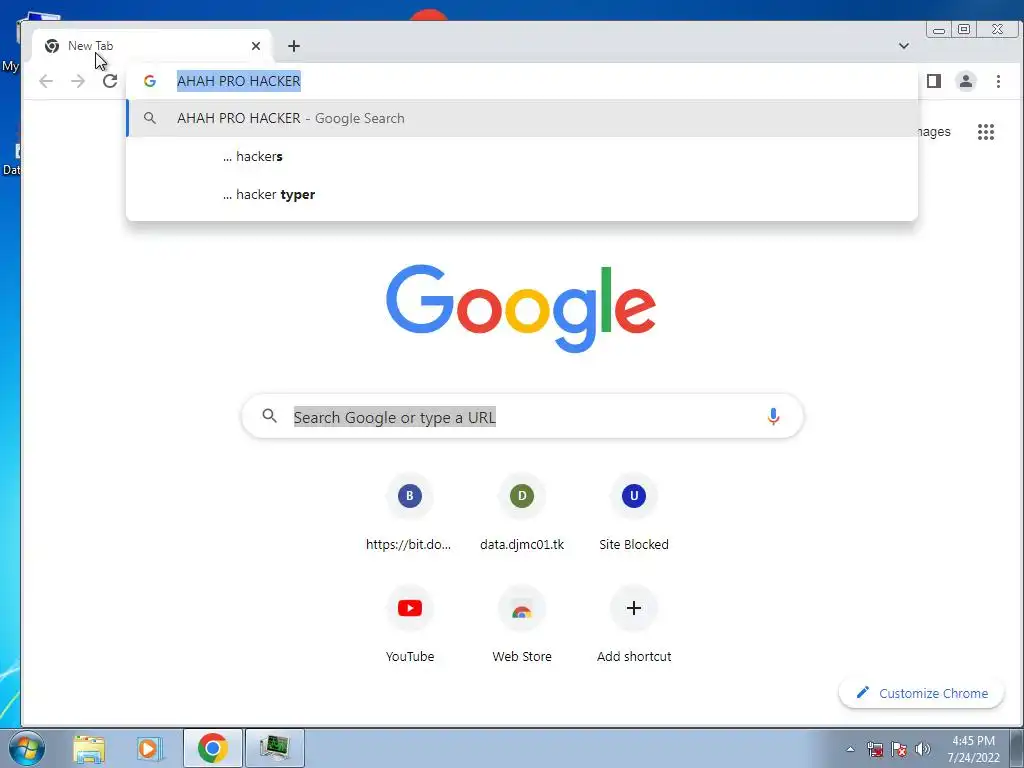
Task: Click the Chrome taskbar button
Action: pos(212,748)
